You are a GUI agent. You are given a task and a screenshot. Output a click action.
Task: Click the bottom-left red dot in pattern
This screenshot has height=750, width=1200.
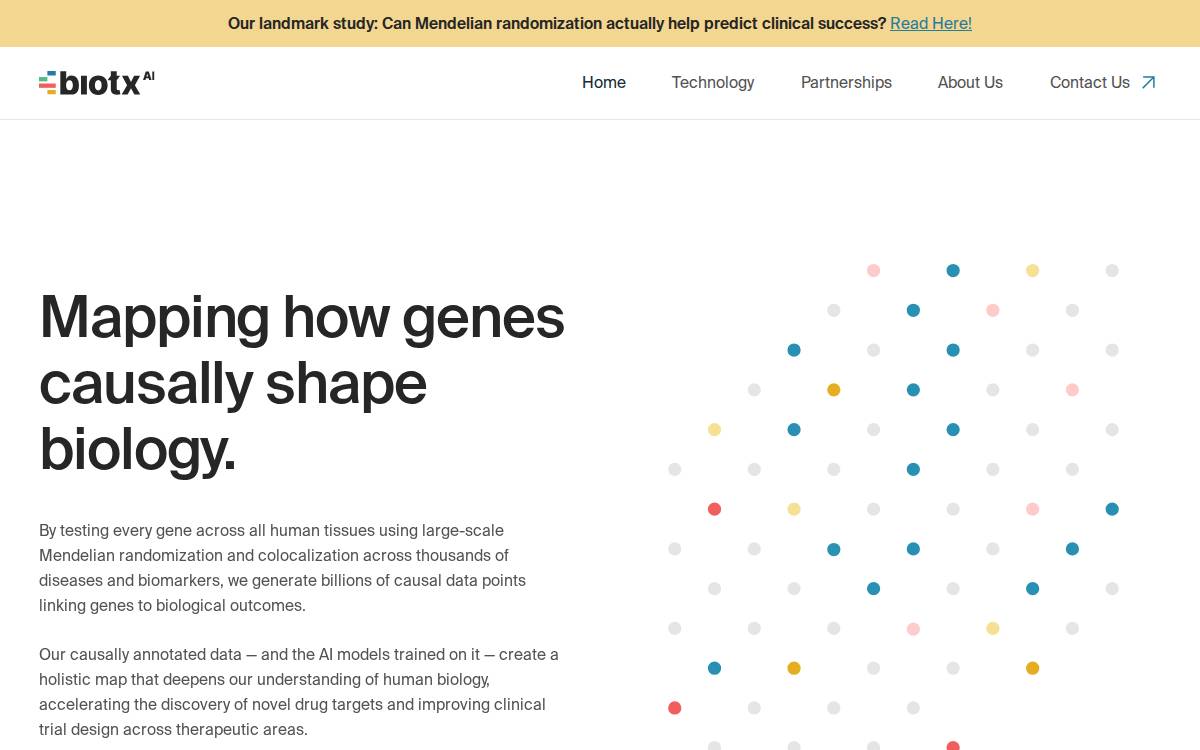click(675, 708)
